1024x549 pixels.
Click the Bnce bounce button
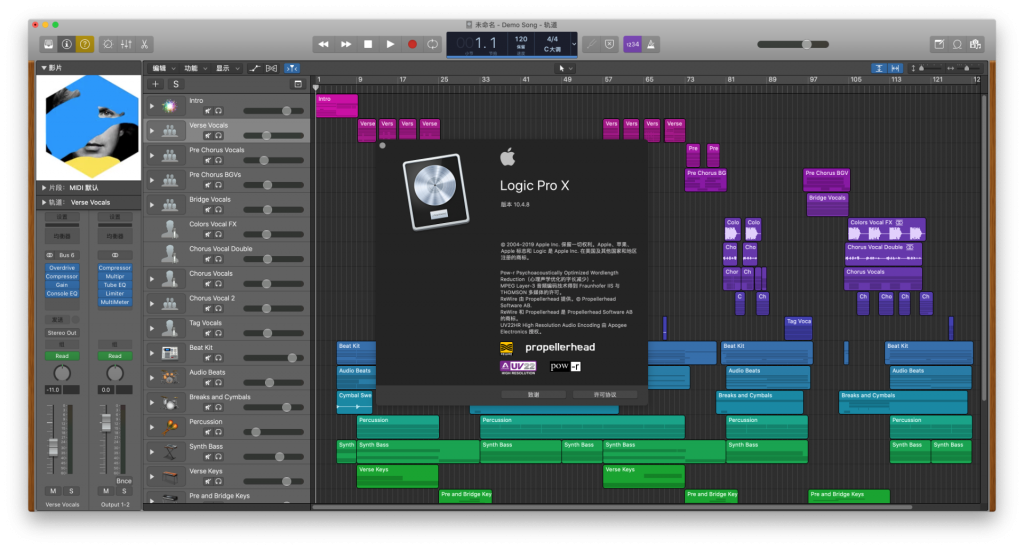tap(123, 480)
